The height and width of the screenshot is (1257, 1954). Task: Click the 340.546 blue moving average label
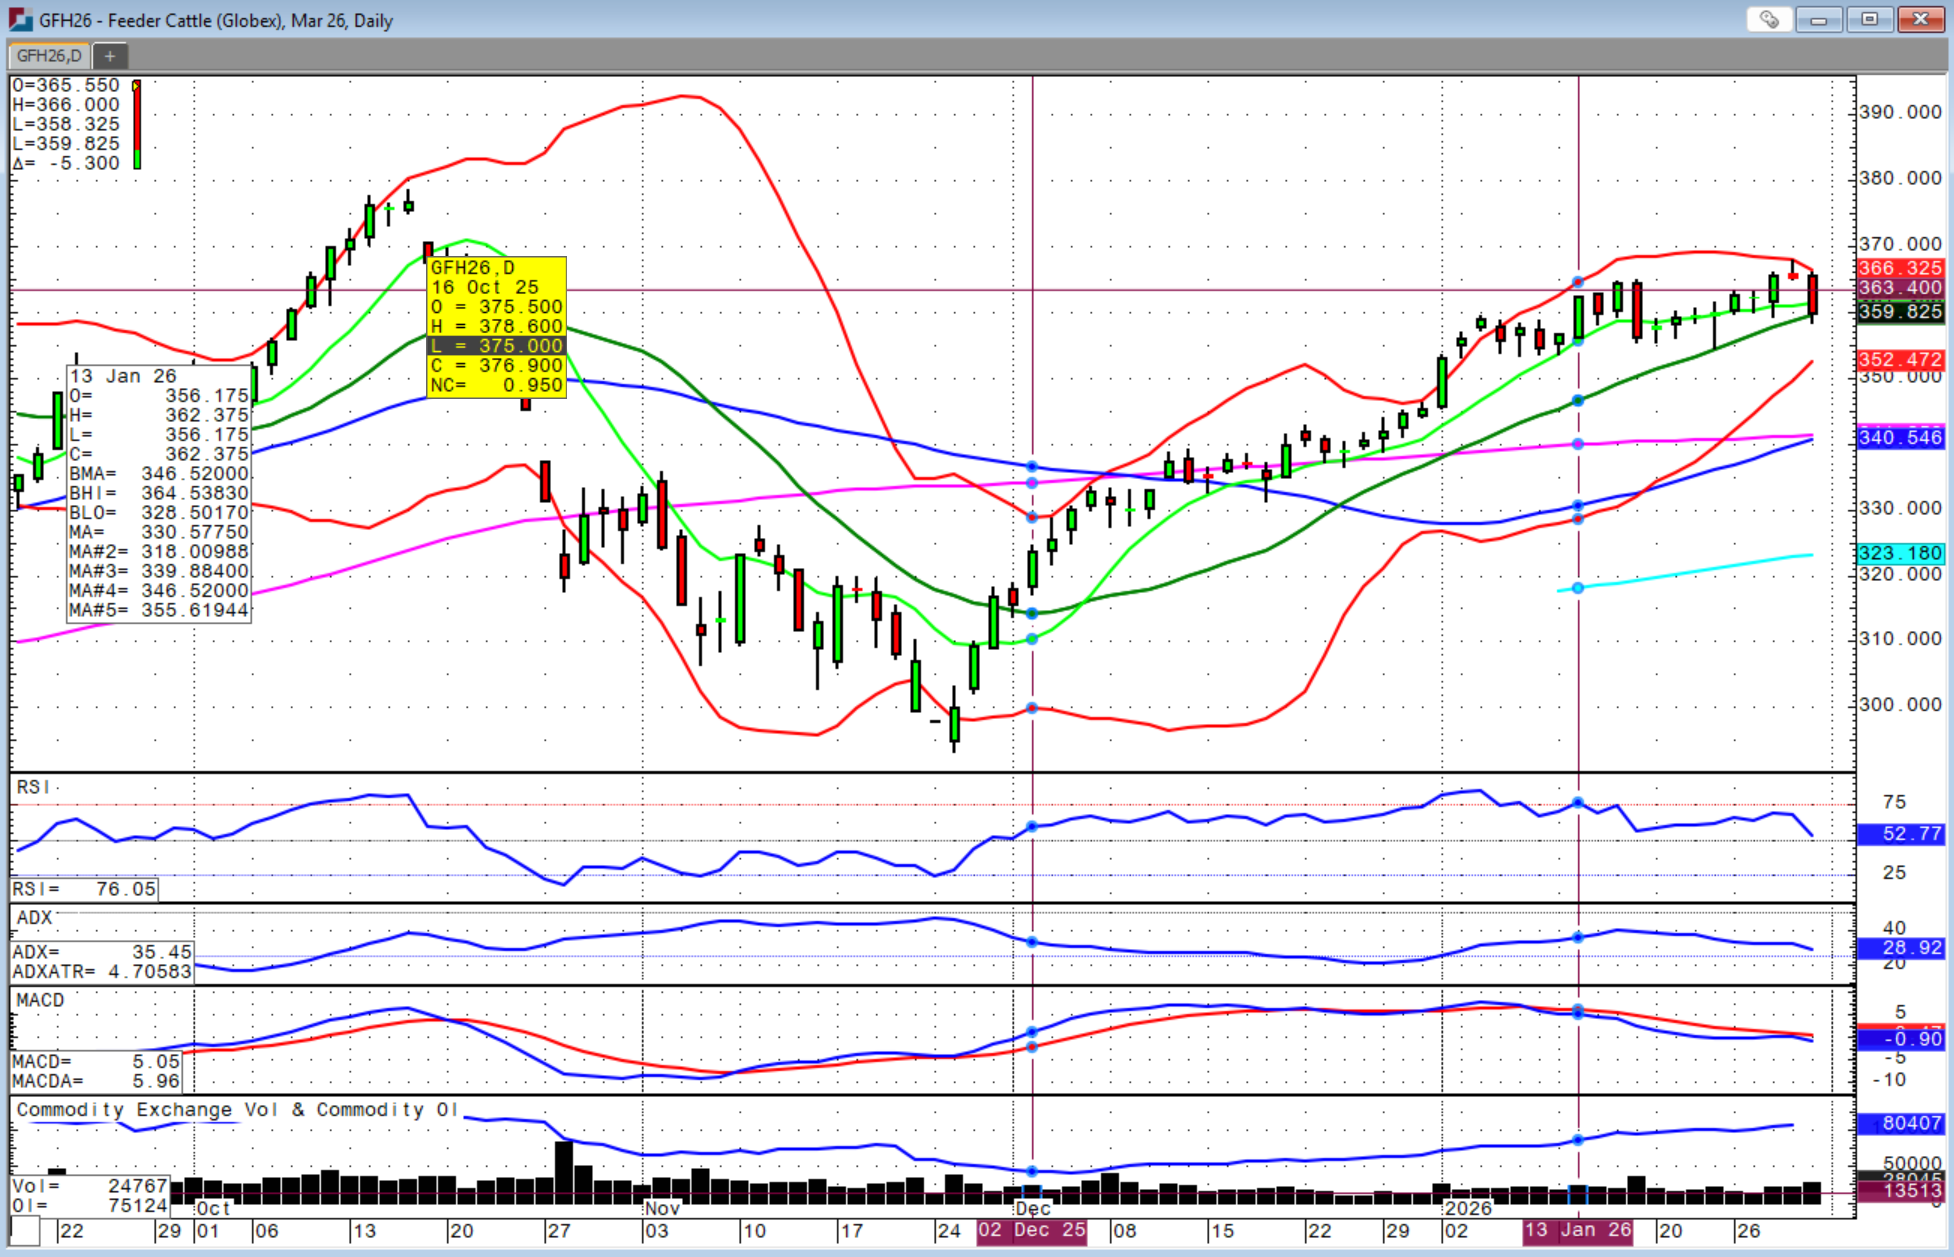click(x=1899, y=437)
